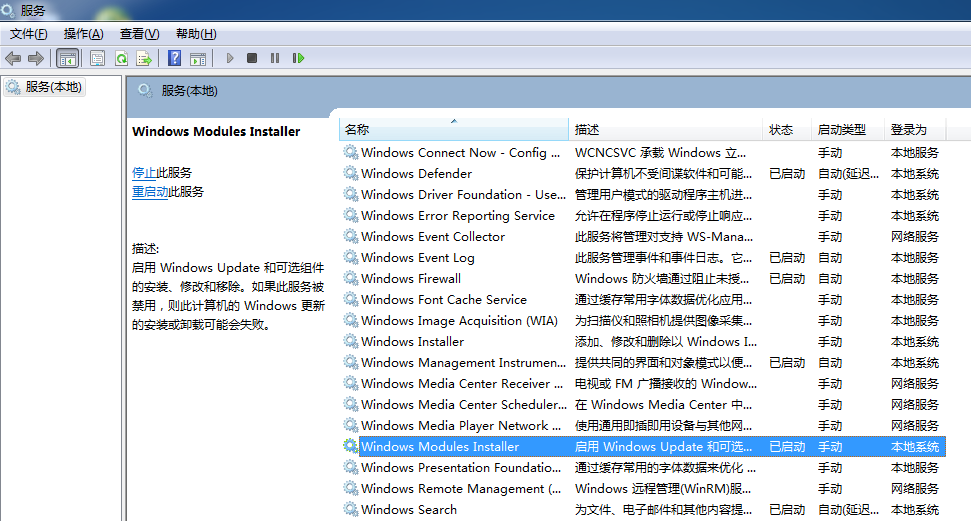Click 网络服务 logon of Windows Event Collector
The height and width of the screenshot is (521, 971).
point(915,237)
